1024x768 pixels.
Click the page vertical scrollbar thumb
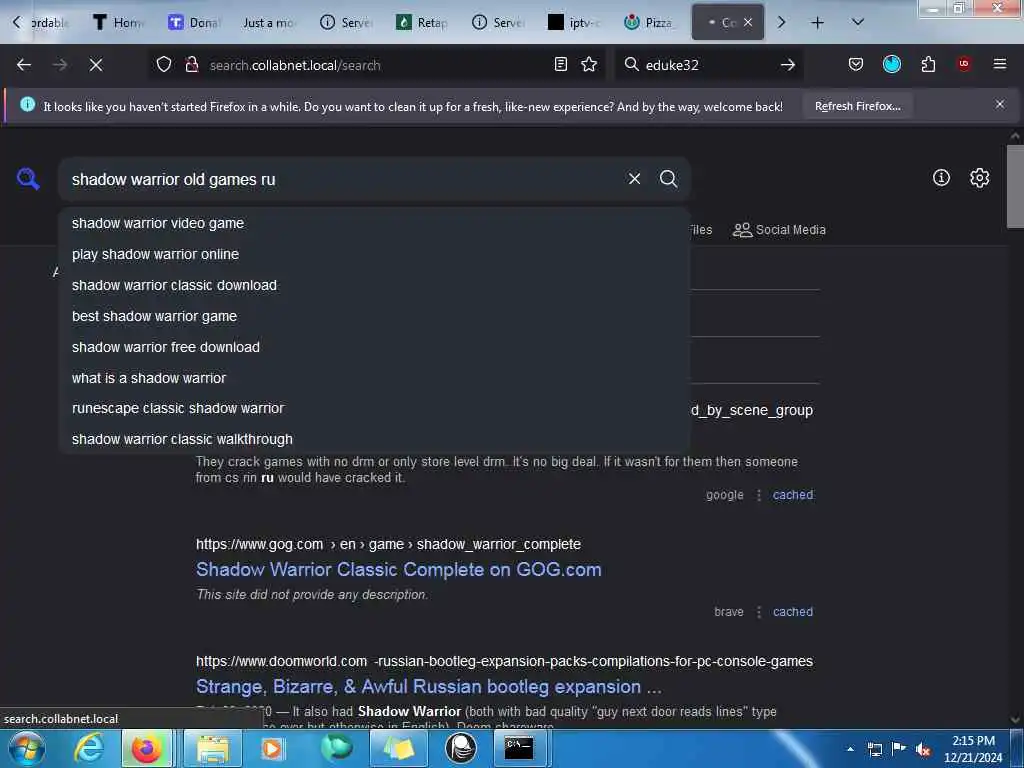tap(1015, 185)
